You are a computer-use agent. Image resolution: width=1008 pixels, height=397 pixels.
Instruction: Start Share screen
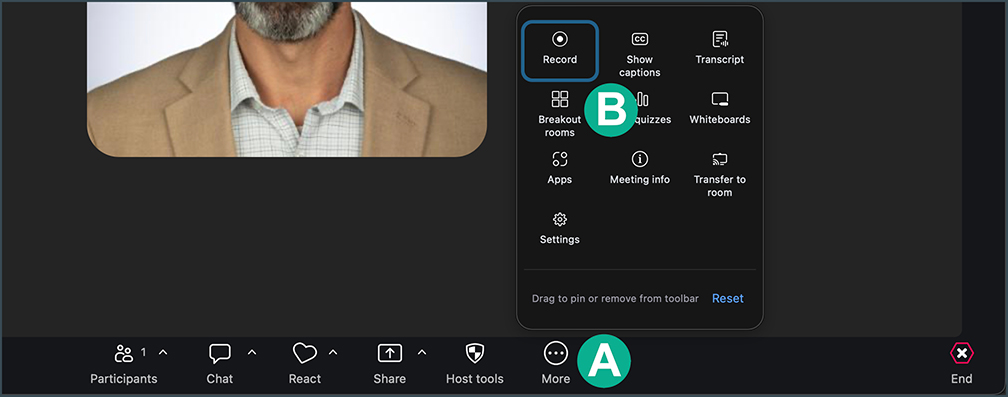pos(390,364)
